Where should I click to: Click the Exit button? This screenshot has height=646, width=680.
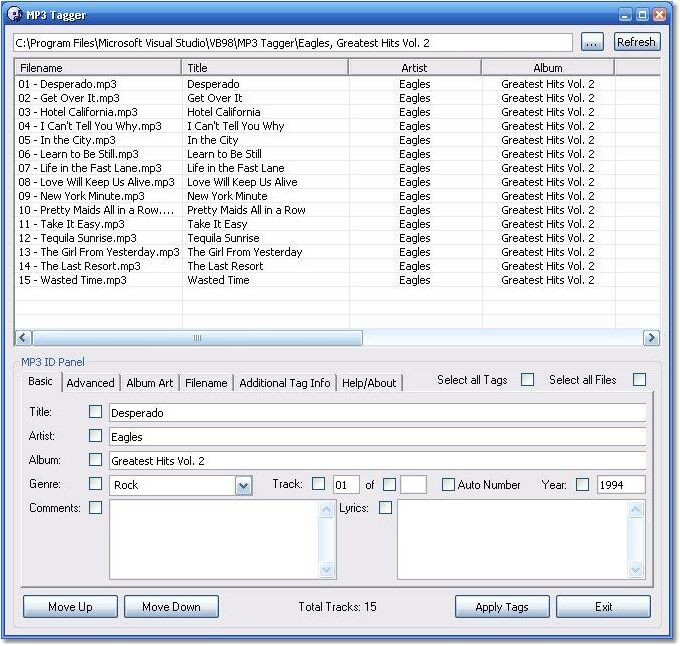pyautogui.click(x=604, y=607)
